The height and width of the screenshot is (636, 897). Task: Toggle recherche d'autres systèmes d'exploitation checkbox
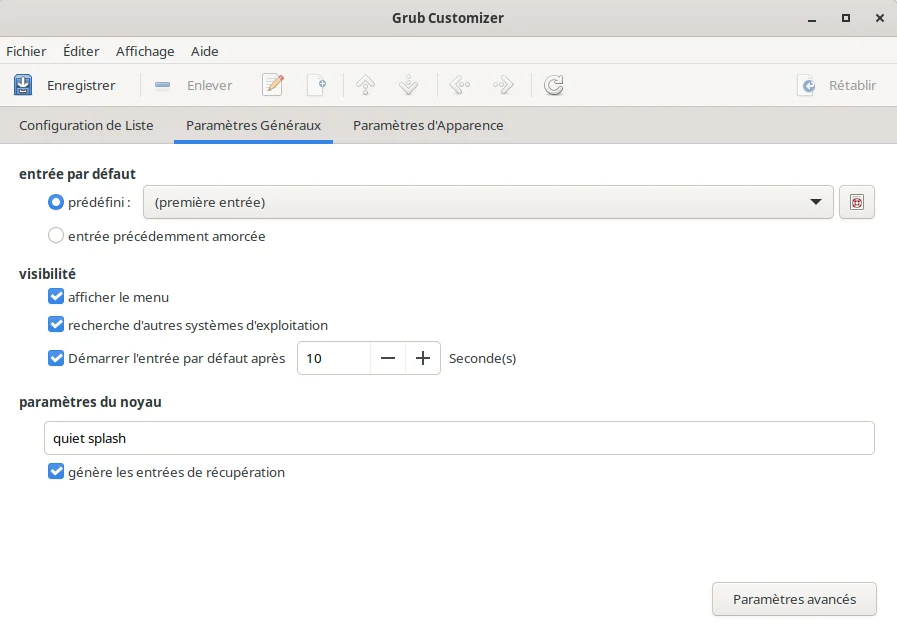55,324
